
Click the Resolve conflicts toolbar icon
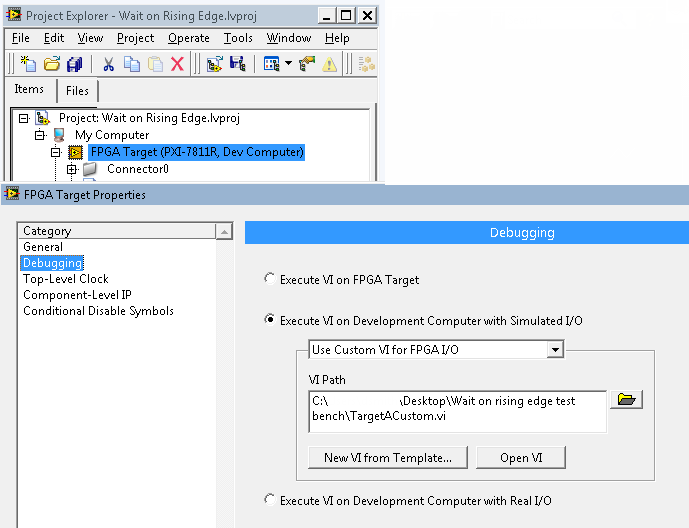307,64
